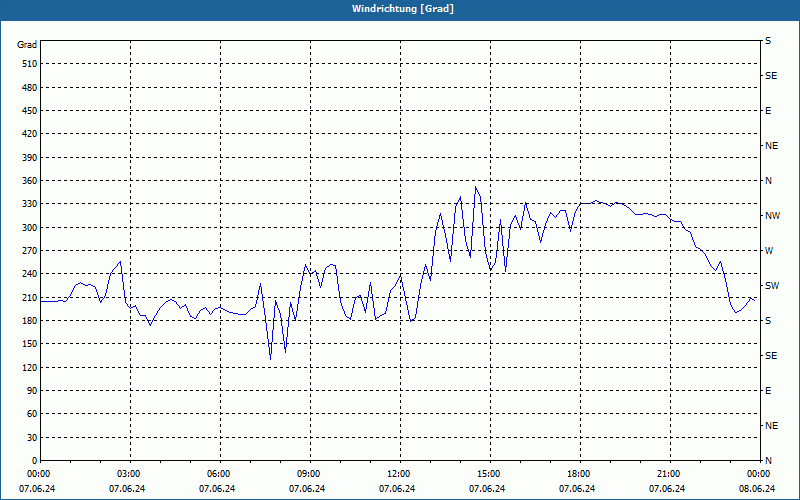Select the Grad unit label on the y-axis
This screenshot has width=800, height=500.
pos(27,45)
